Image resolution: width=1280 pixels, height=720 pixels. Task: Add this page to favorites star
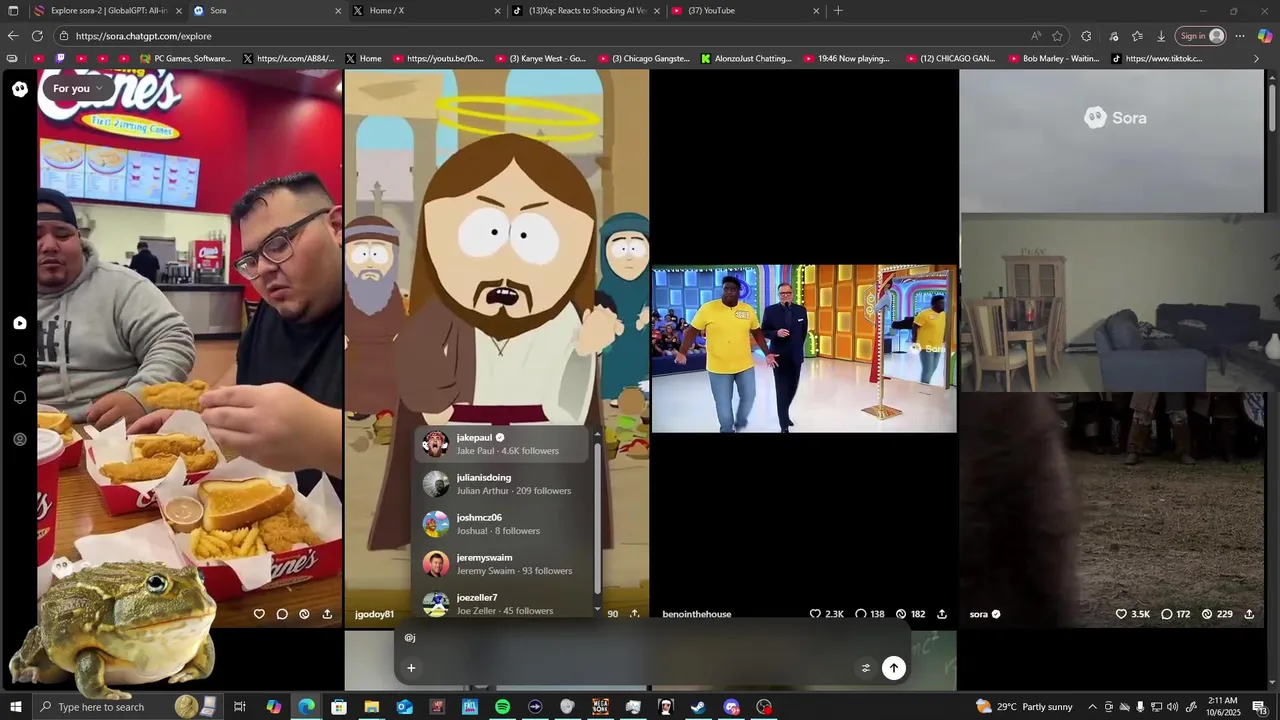[1057, 36]
